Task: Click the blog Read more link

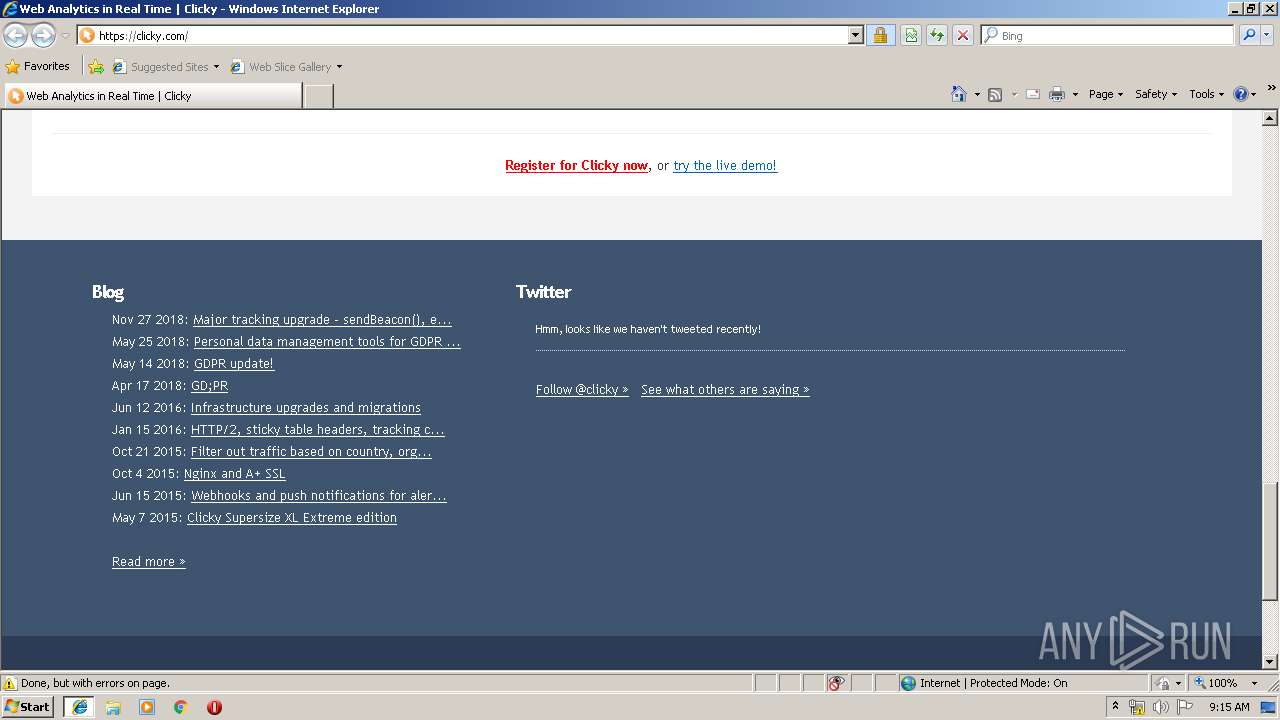Action: point(149,562)
